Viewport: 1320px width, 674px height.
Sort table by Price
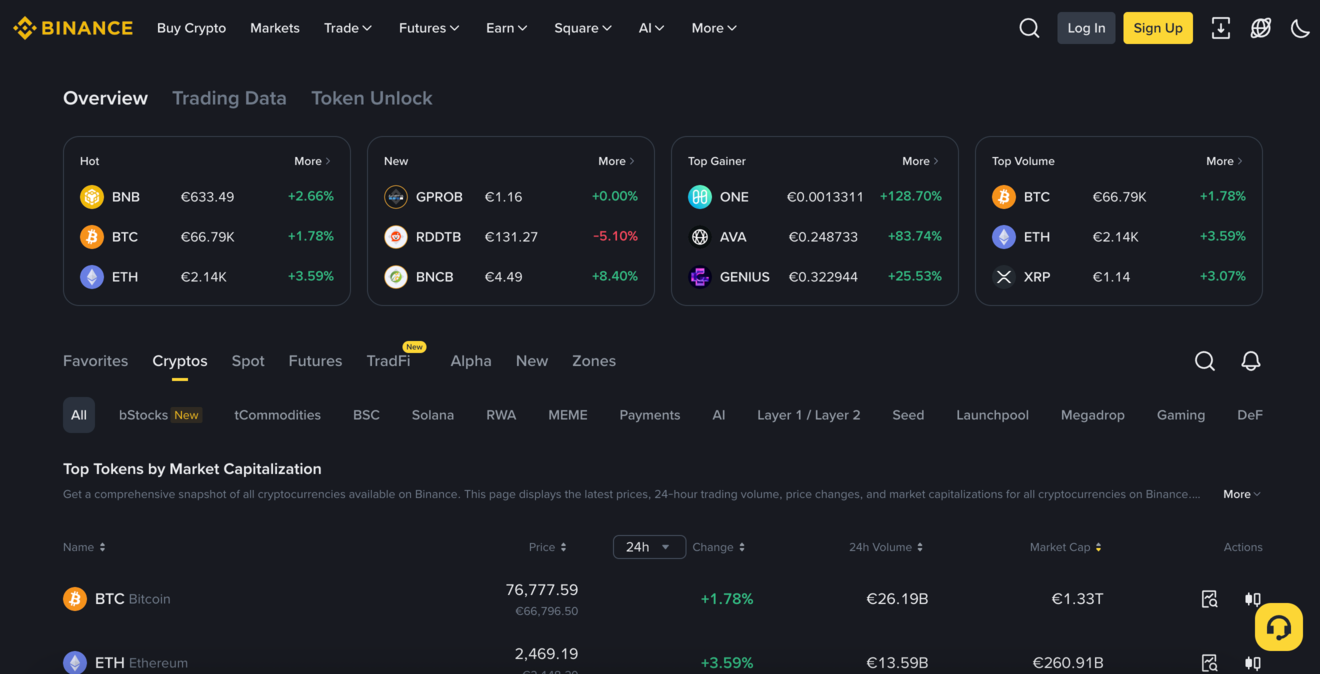[x=548, y=547]
